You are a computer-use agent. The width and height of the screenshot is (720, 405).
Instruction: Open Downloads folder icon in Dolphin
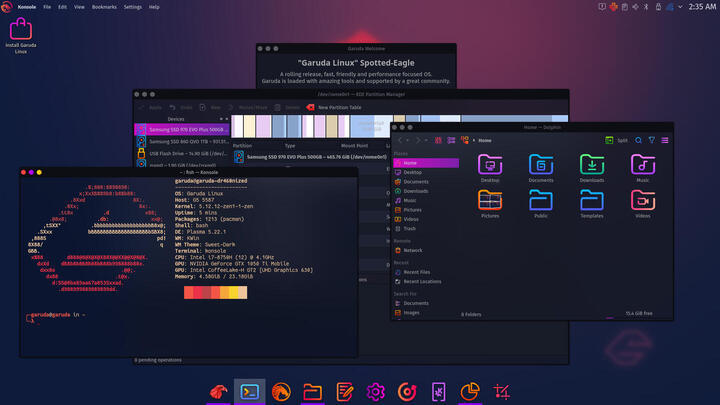coord(591,165)
